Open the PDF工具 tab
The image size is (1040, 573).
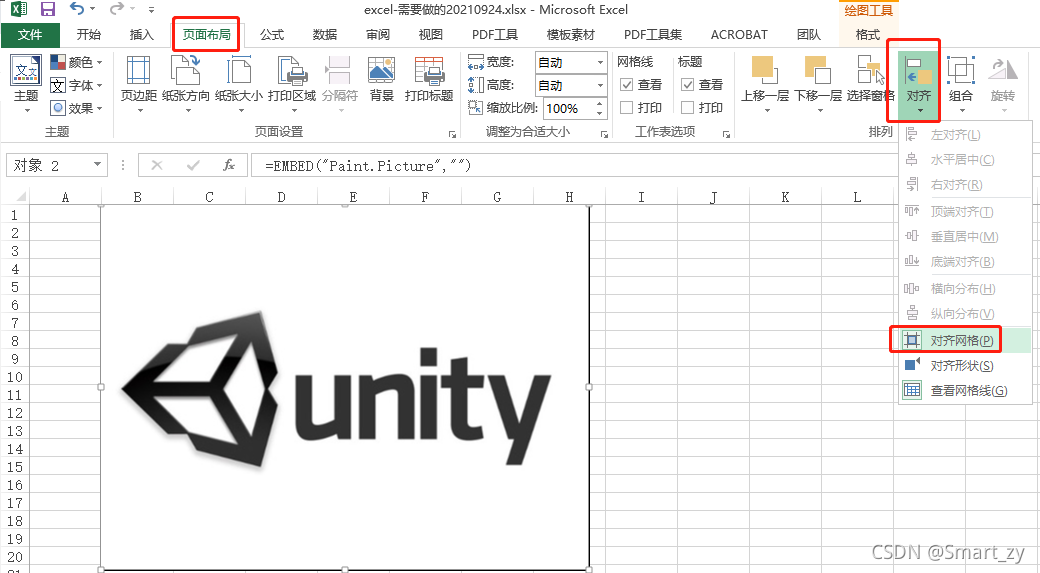494,34
